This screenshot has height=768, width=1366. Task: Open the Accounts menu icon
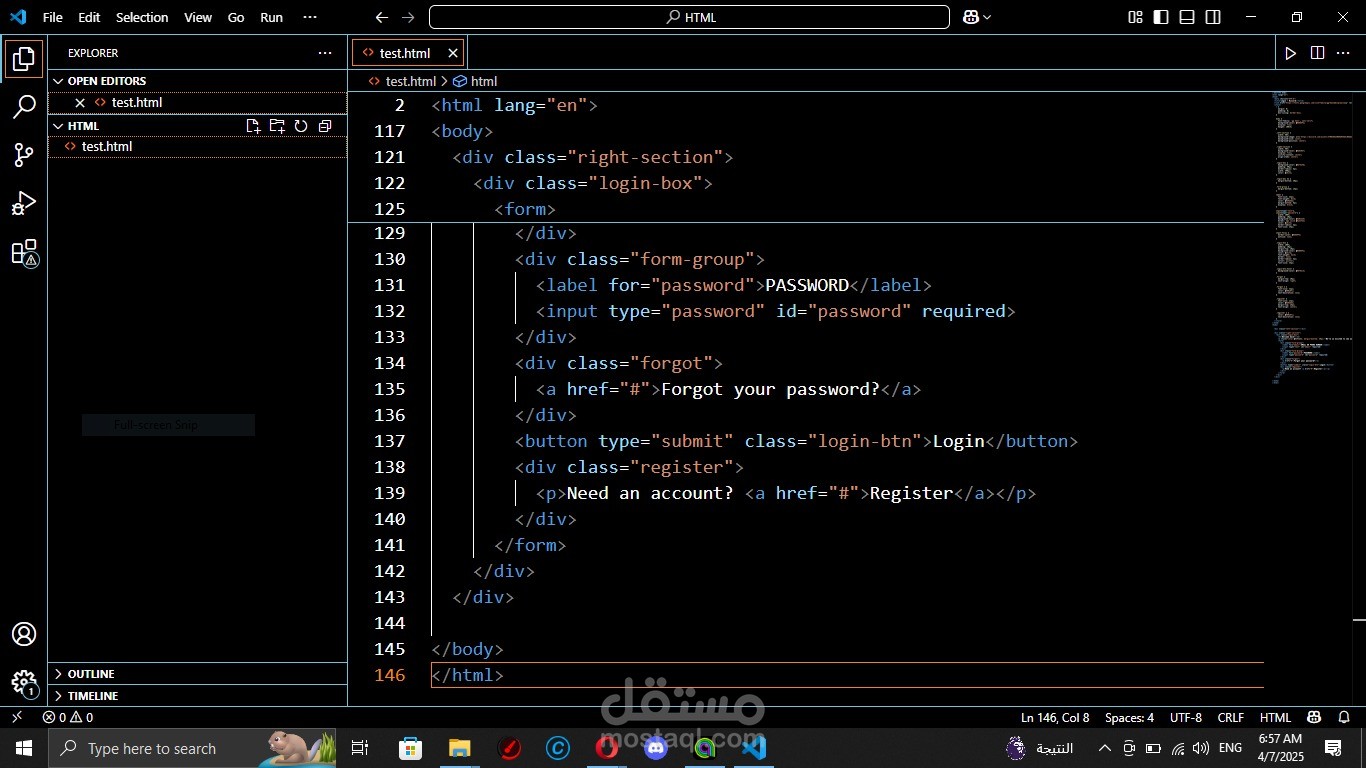24,634
